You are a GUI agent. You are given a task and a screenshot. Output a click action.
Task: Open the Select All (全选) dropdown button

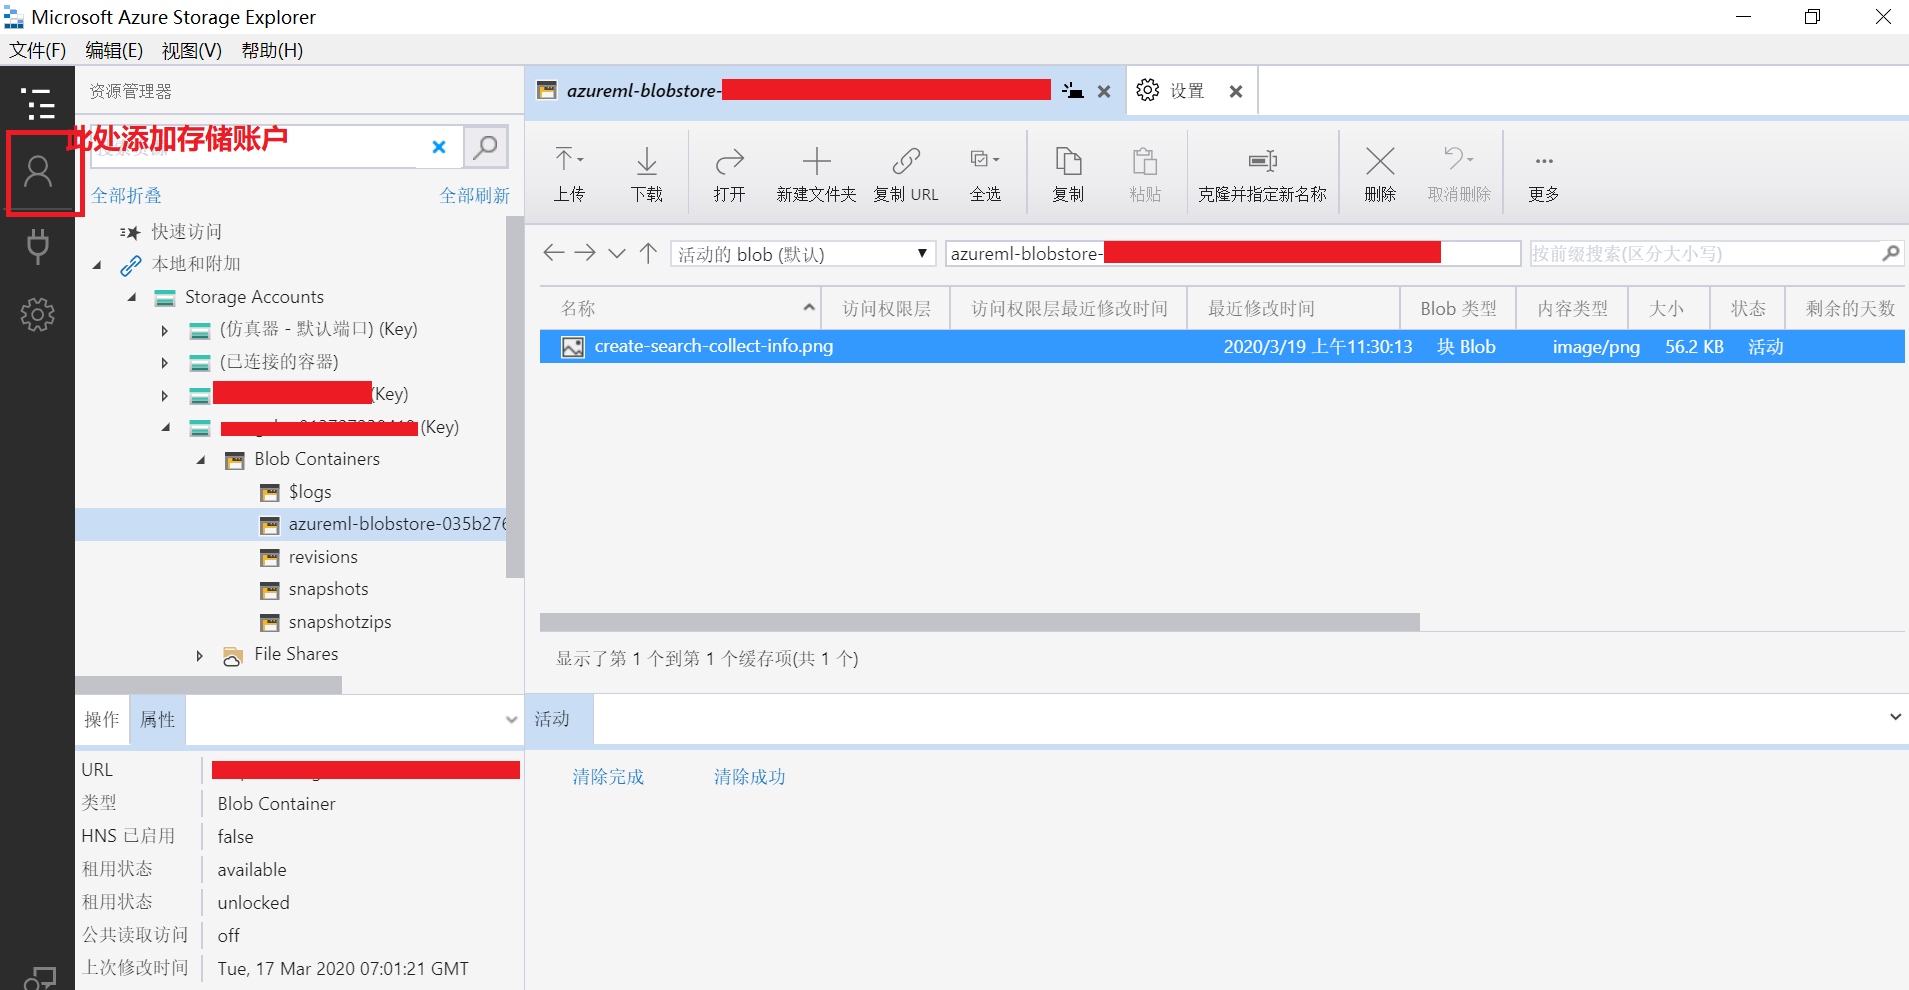[985, 173]
